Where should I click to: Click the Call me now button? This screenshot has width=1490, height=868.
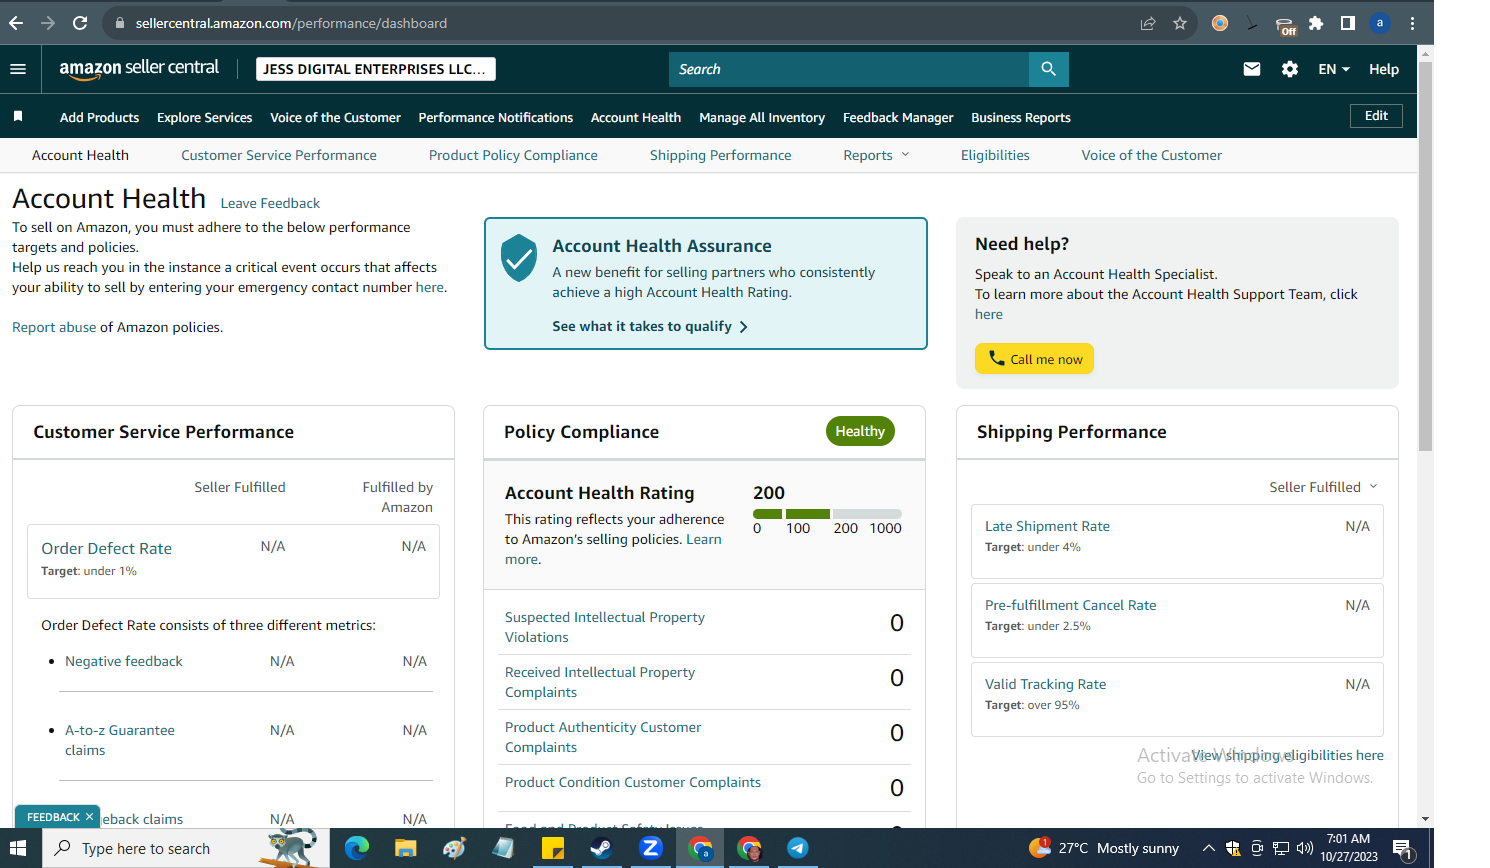[x=1034, y=359]
